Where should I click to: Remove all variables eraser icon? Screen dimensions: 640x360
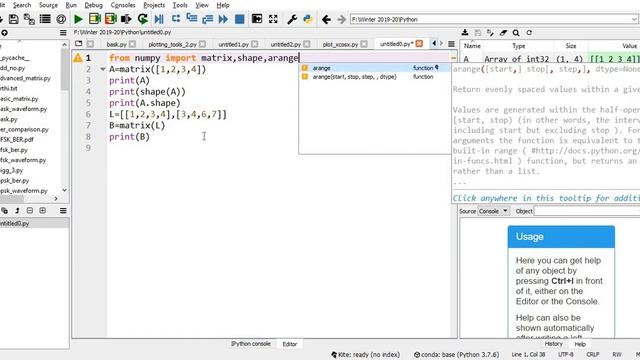click(503, 33)
